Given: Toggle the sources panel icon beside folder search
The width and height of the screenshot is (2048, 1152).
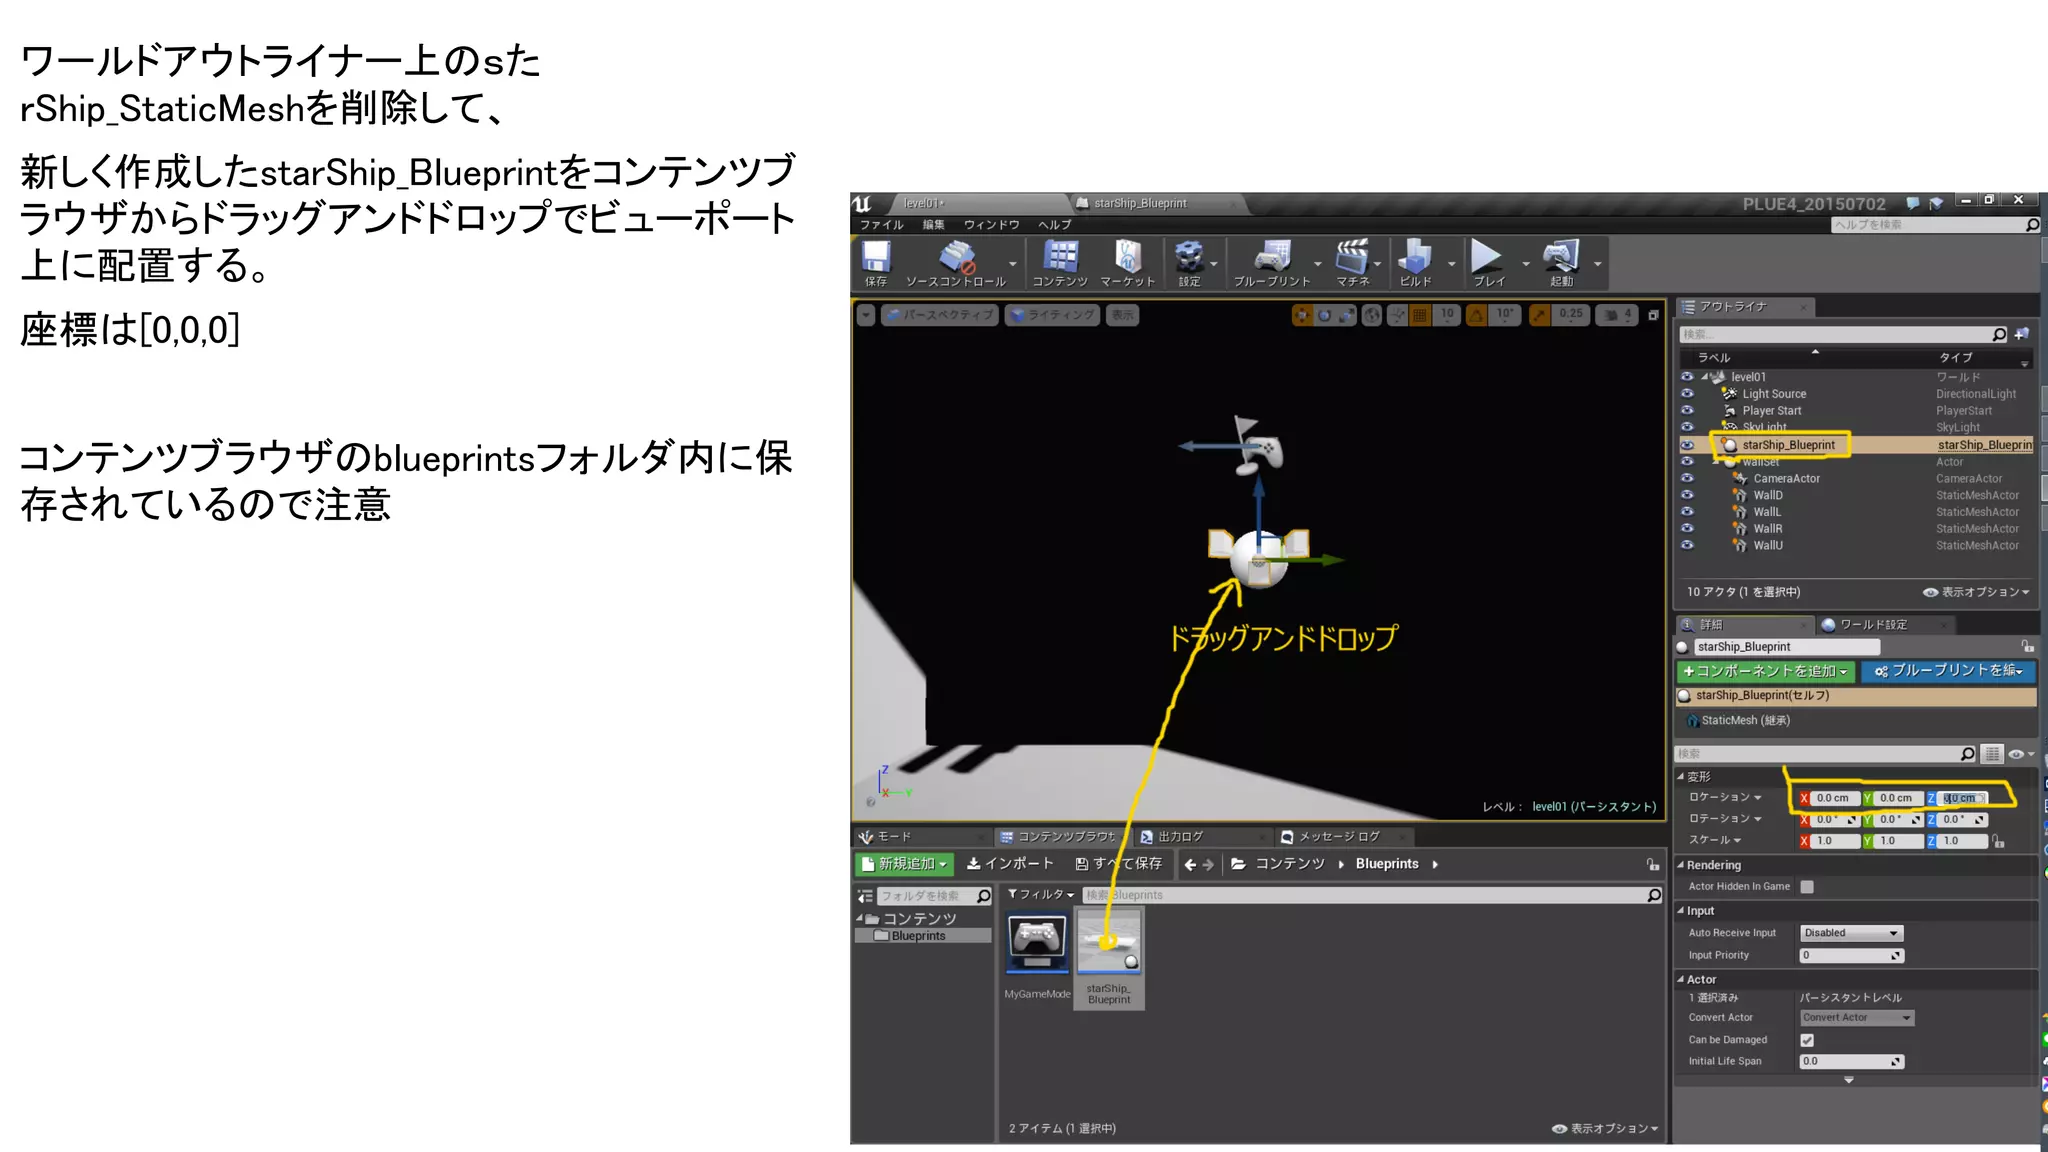Looking at the screenshot, I should pos(865,896).
